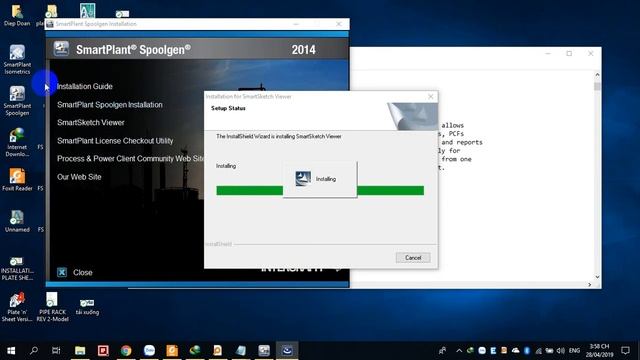
Task: Click the Close label in Spoolgen installer
Action: tap(82, 272)
